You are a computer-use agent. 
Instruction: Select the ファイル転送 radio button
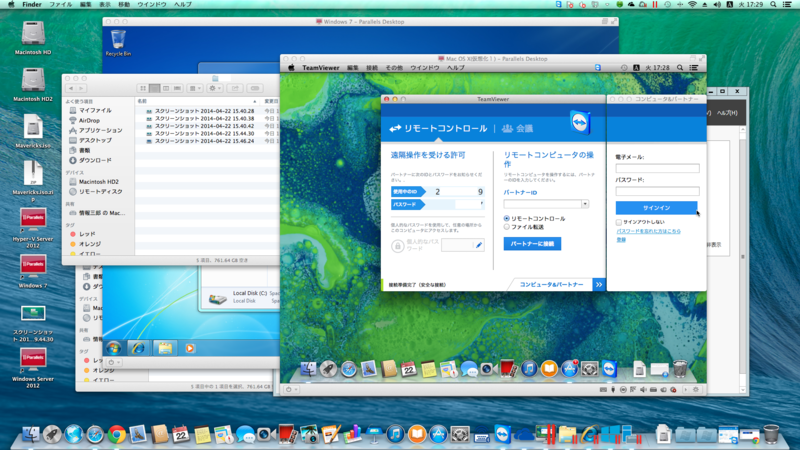[507, 227]
